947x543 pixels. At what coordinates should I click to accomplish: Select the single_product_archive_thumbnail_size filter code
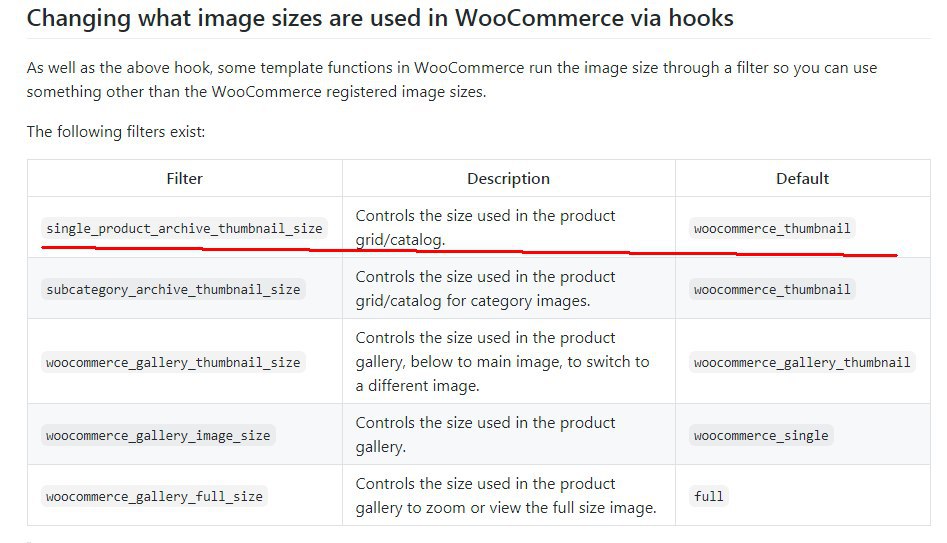point(184,228)
